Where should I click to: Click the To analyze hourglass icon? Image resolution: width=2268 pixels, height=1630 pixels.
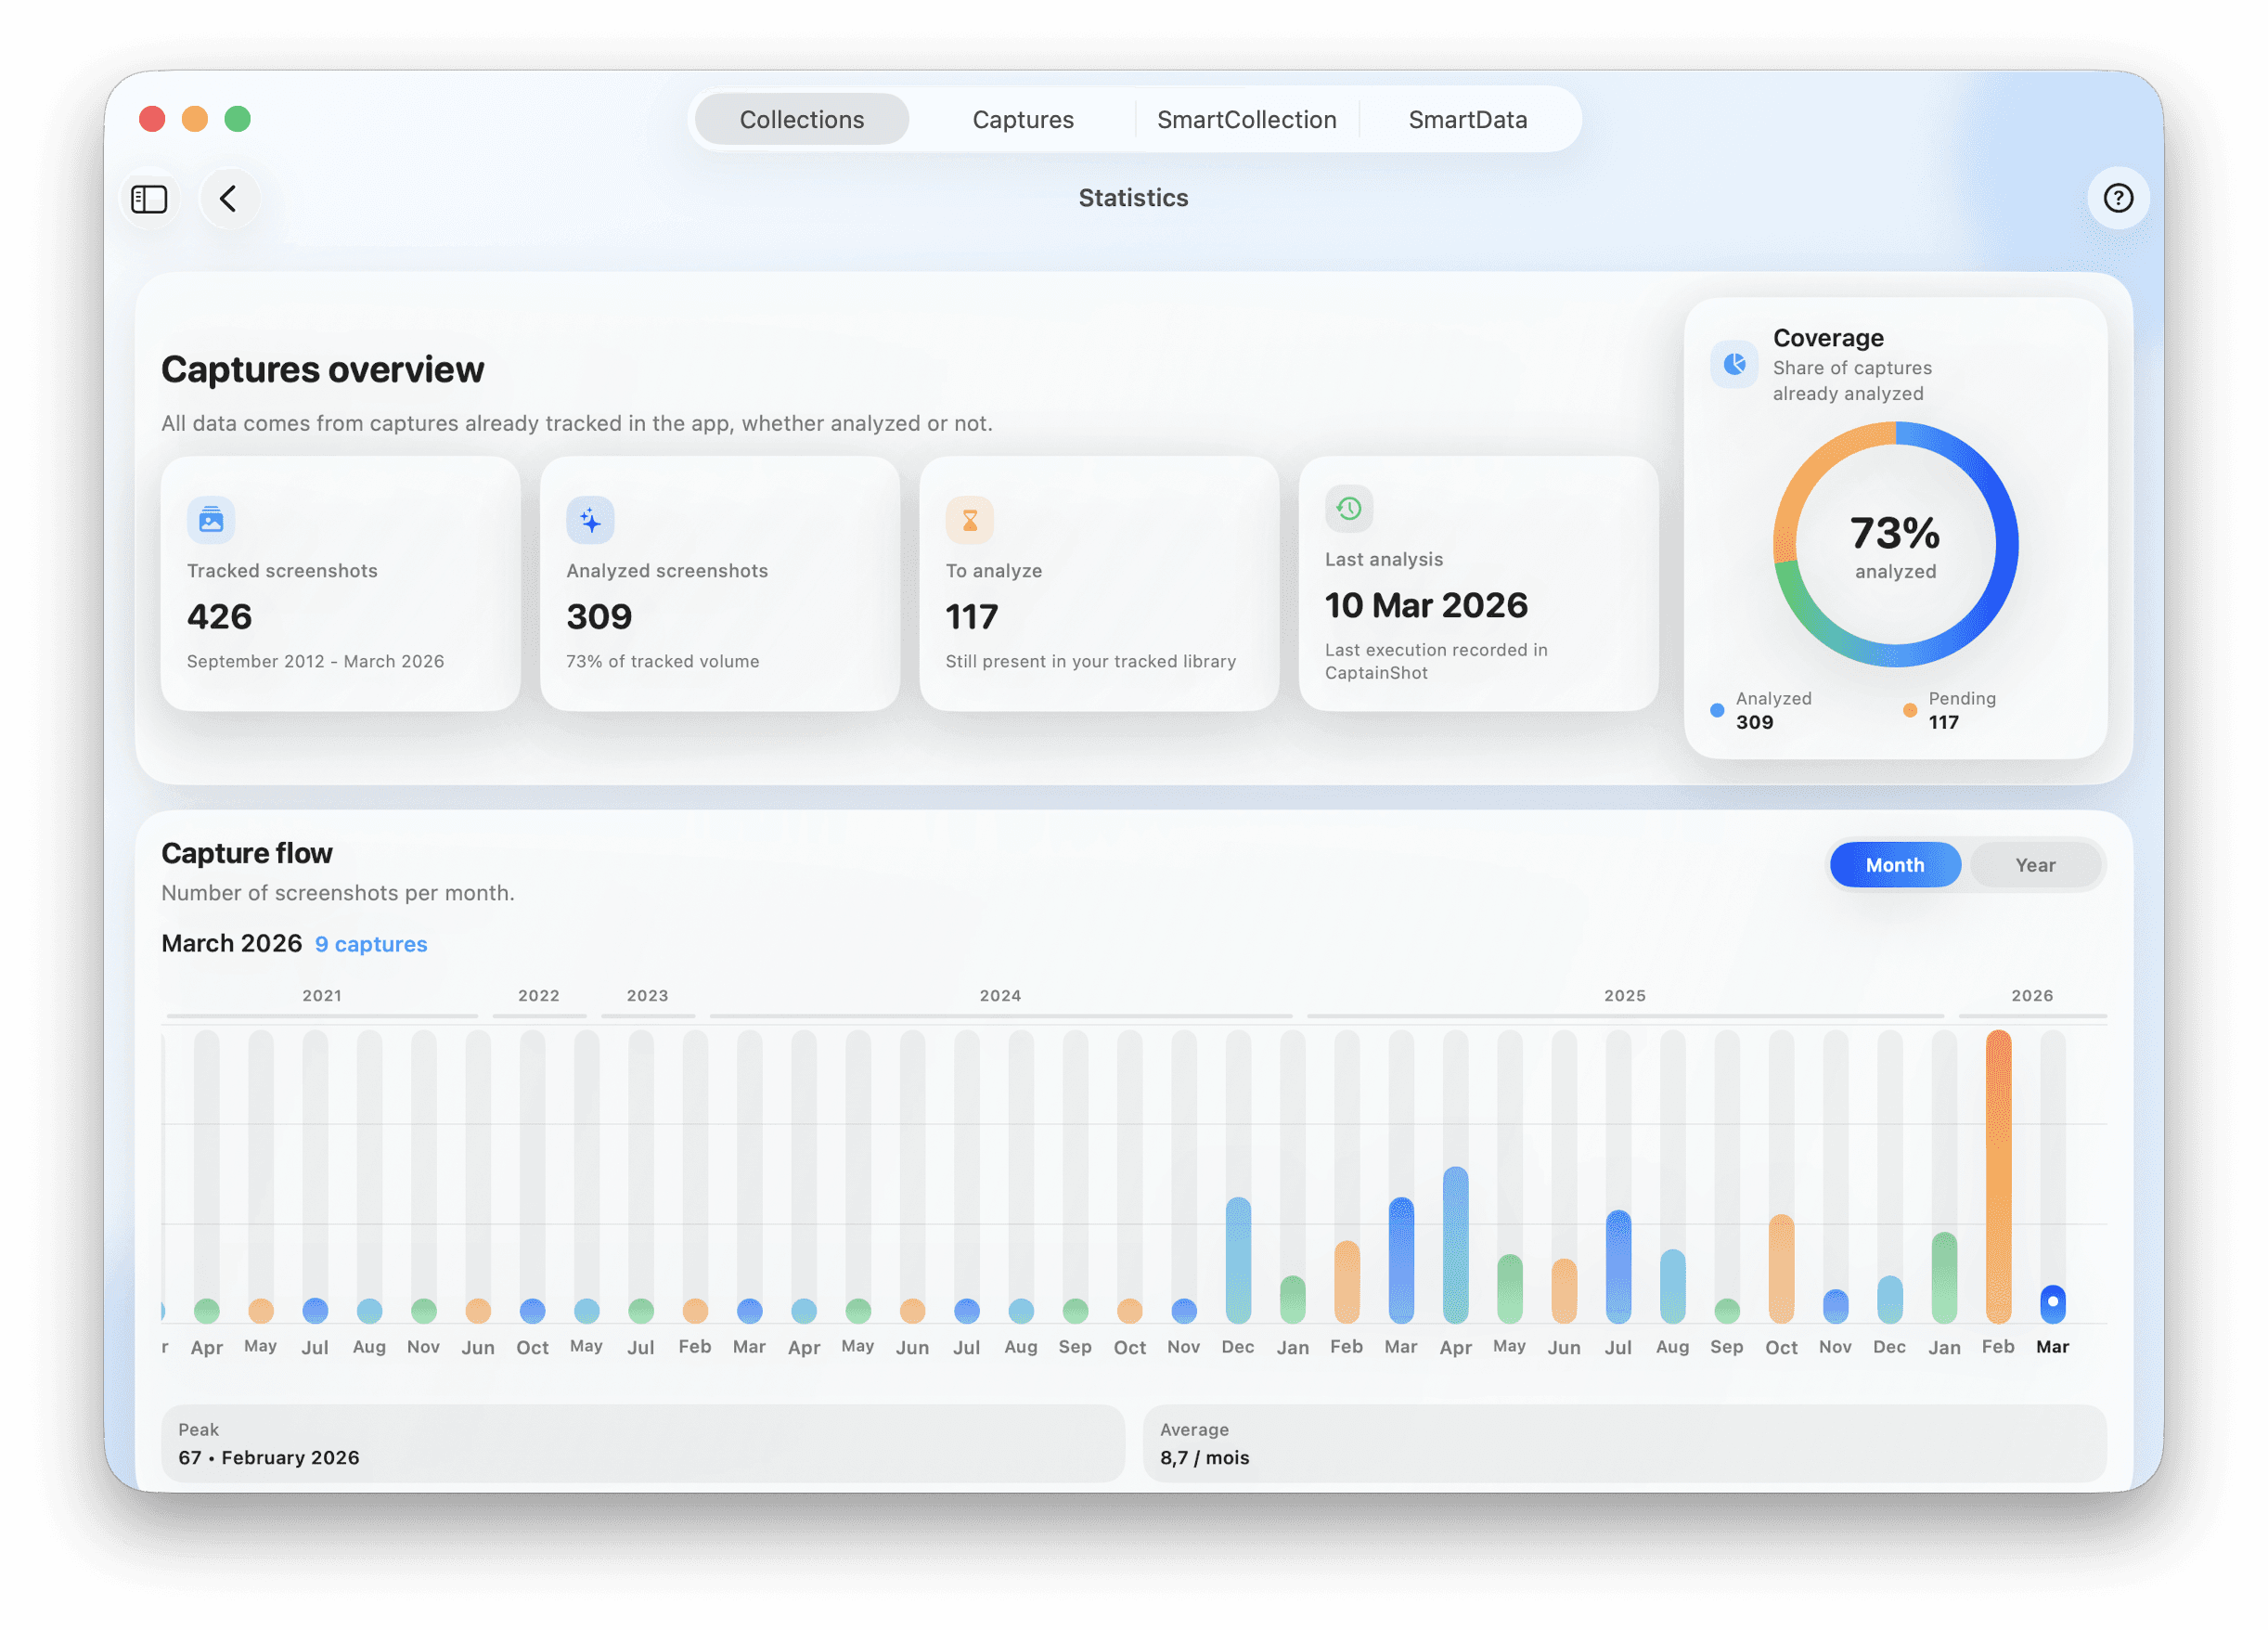click(x=969, y=520)
